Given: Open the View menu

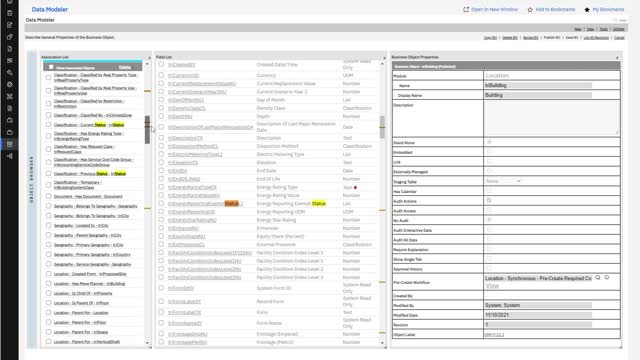Looking at the screenshot, I should pos(590,29).
